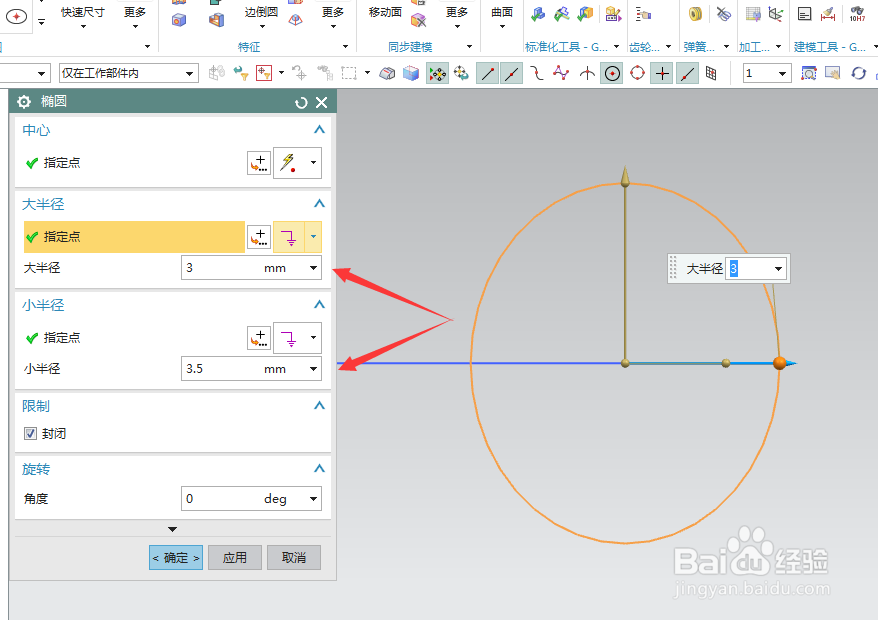878x620 pixels.
Task: Open the spring coil tool icon
Action: 695,15
